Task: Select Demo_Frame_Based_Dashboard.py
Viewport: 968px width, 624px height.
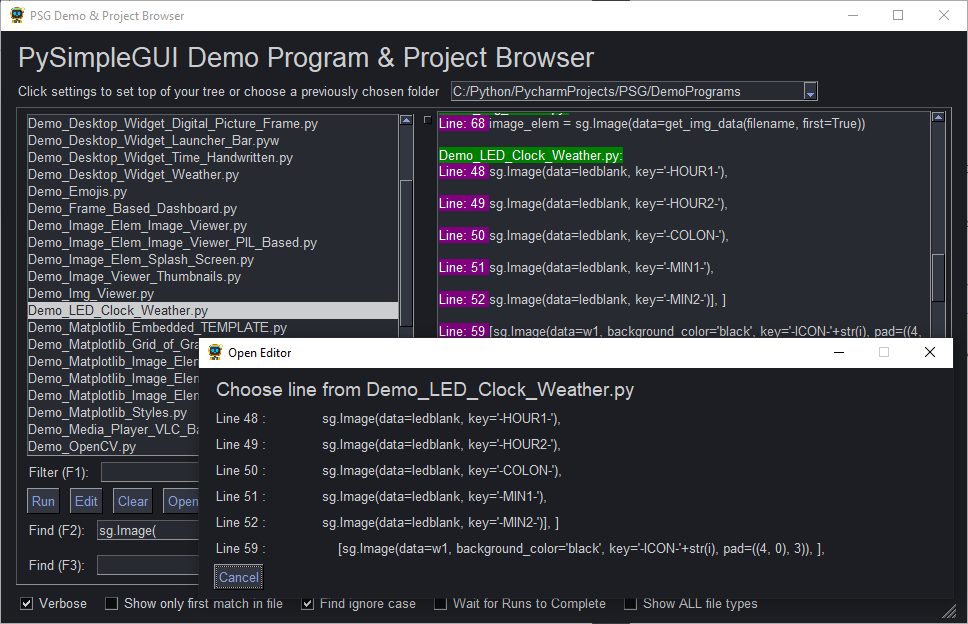Action: [x=213, y=209]
